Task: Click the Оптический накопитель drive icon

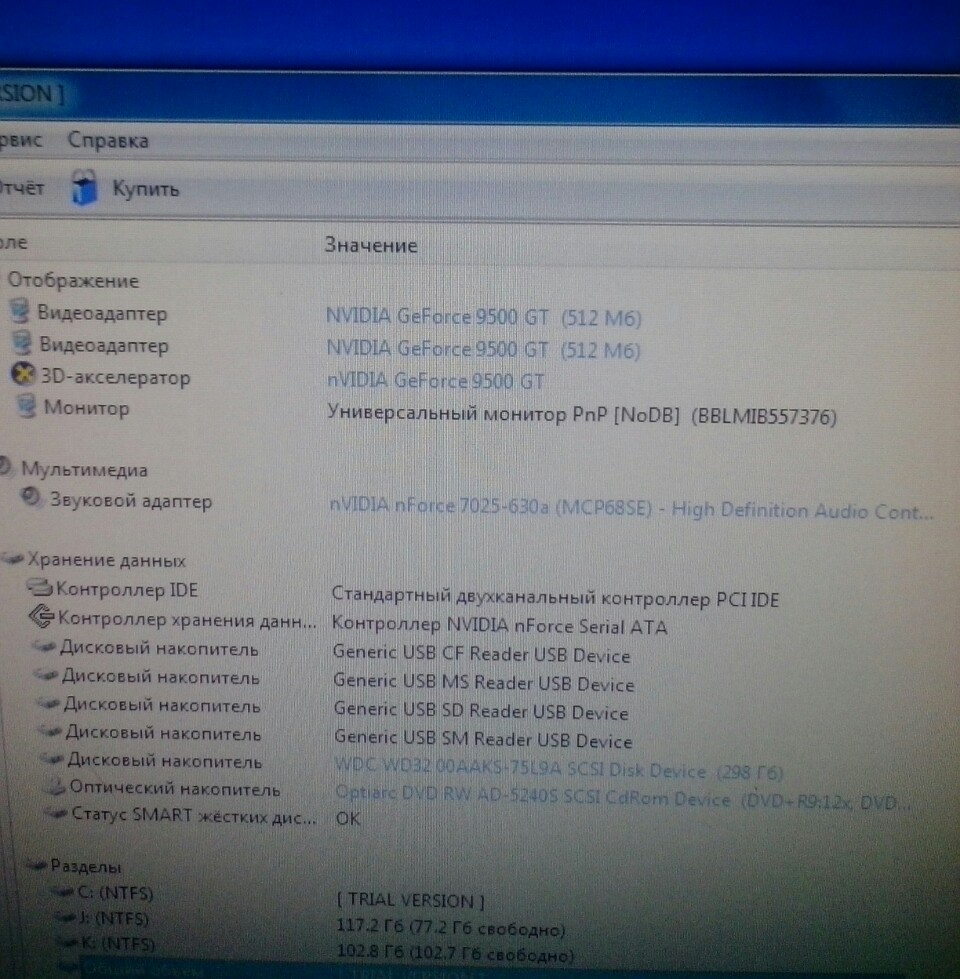Action: click(56, 786)
